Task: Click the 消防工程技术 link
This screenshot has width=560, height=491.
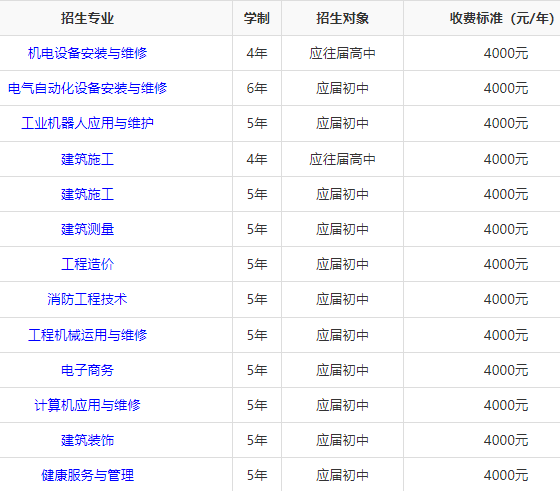Action: click(88, 299)
